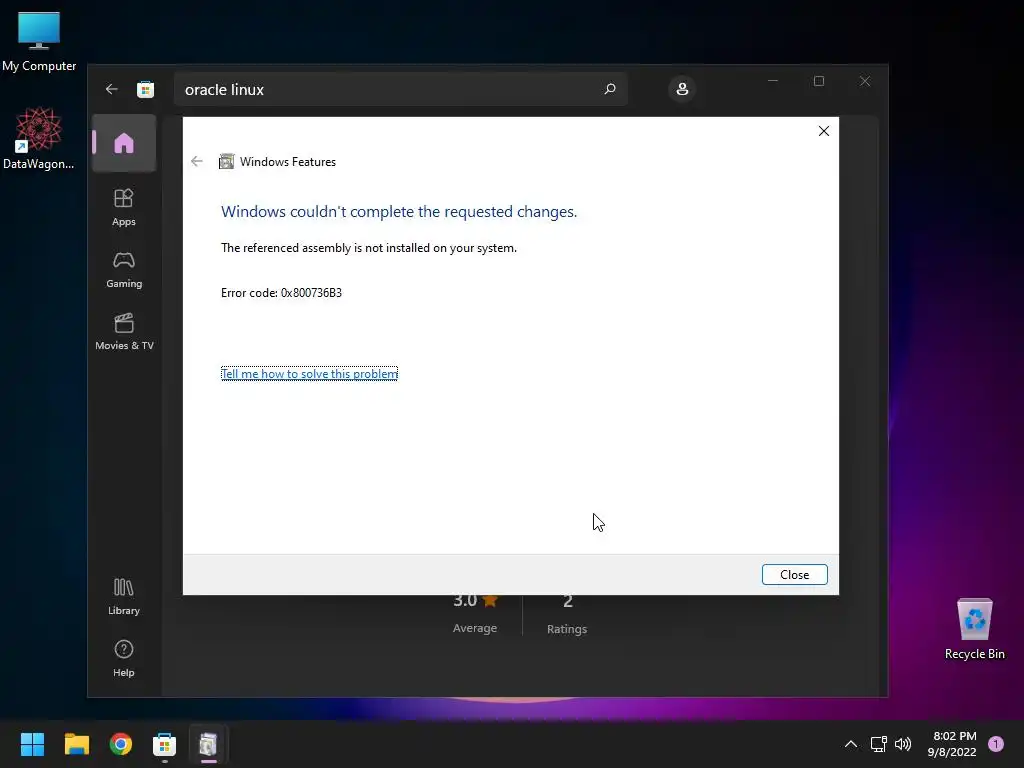Open the Windows Start menu
This screenshot has width=1024, height=768.
point(32,744)
